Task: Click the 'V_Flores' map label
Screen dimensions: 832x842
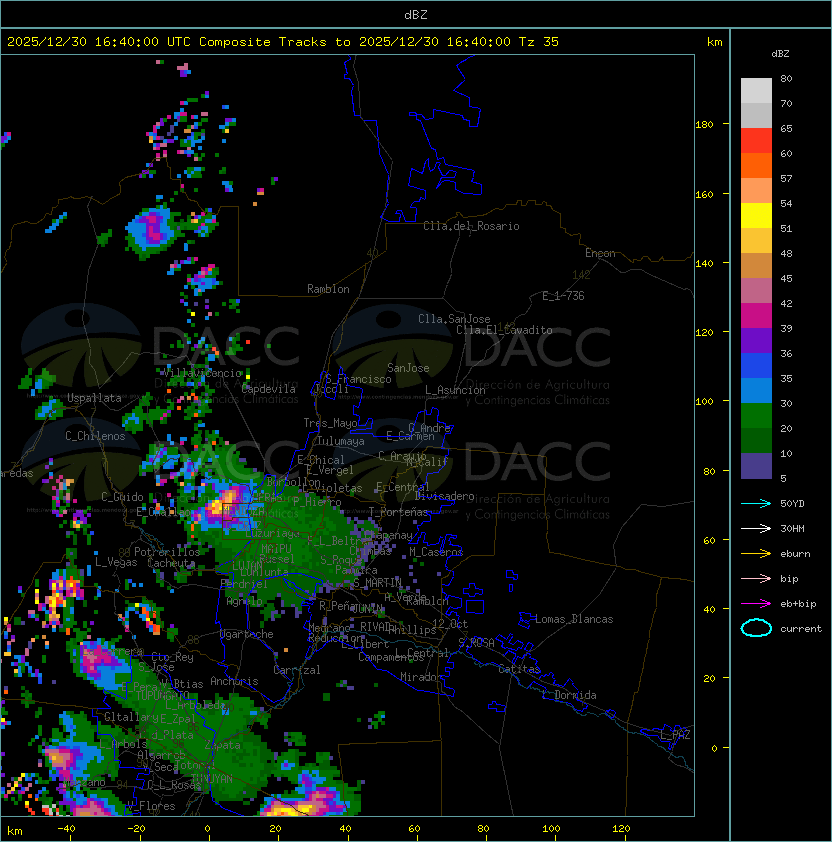Action: pos(151,806)
